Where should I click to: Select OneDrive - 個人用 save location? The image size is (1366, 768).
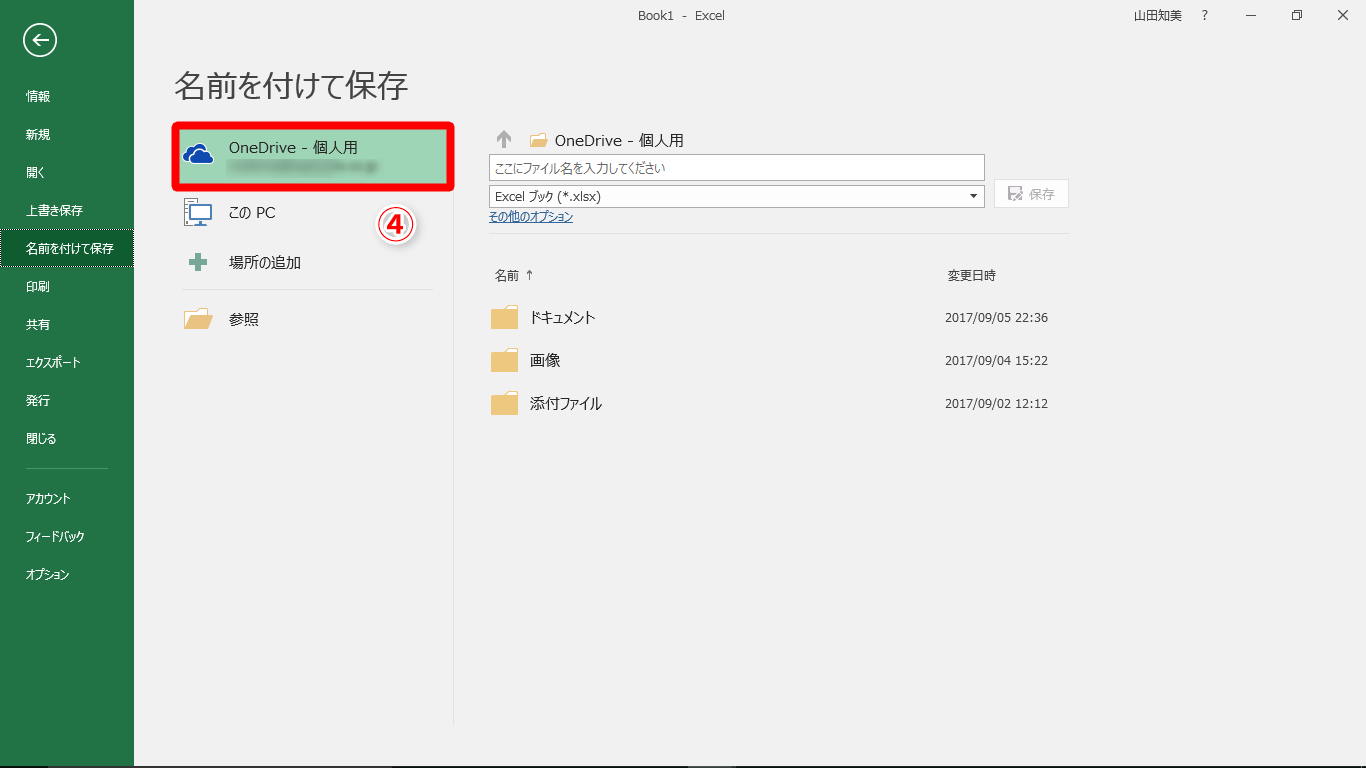pyautogui.click(x=314, y=157)
